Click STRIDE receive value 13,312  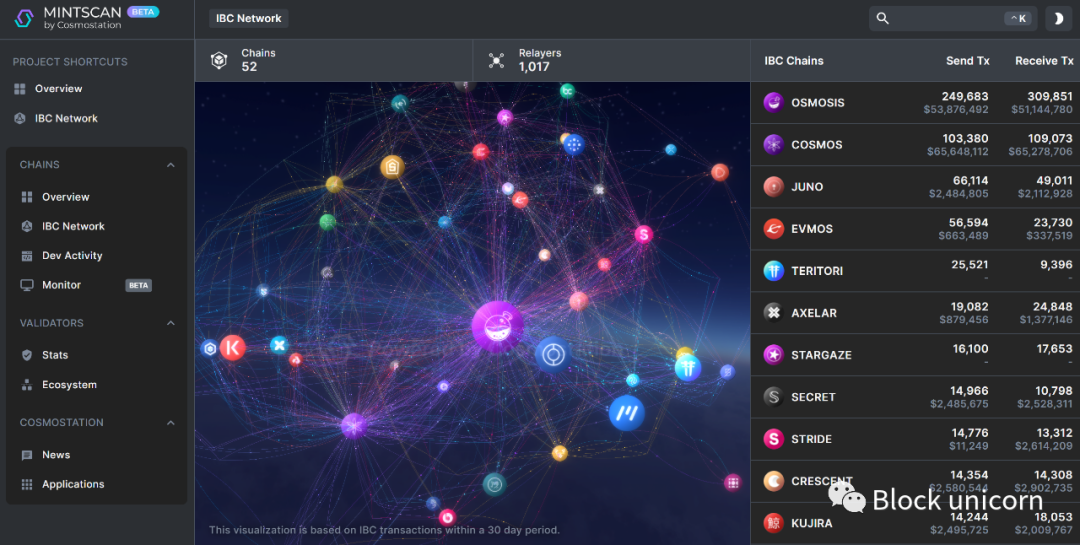(1053, 433)
